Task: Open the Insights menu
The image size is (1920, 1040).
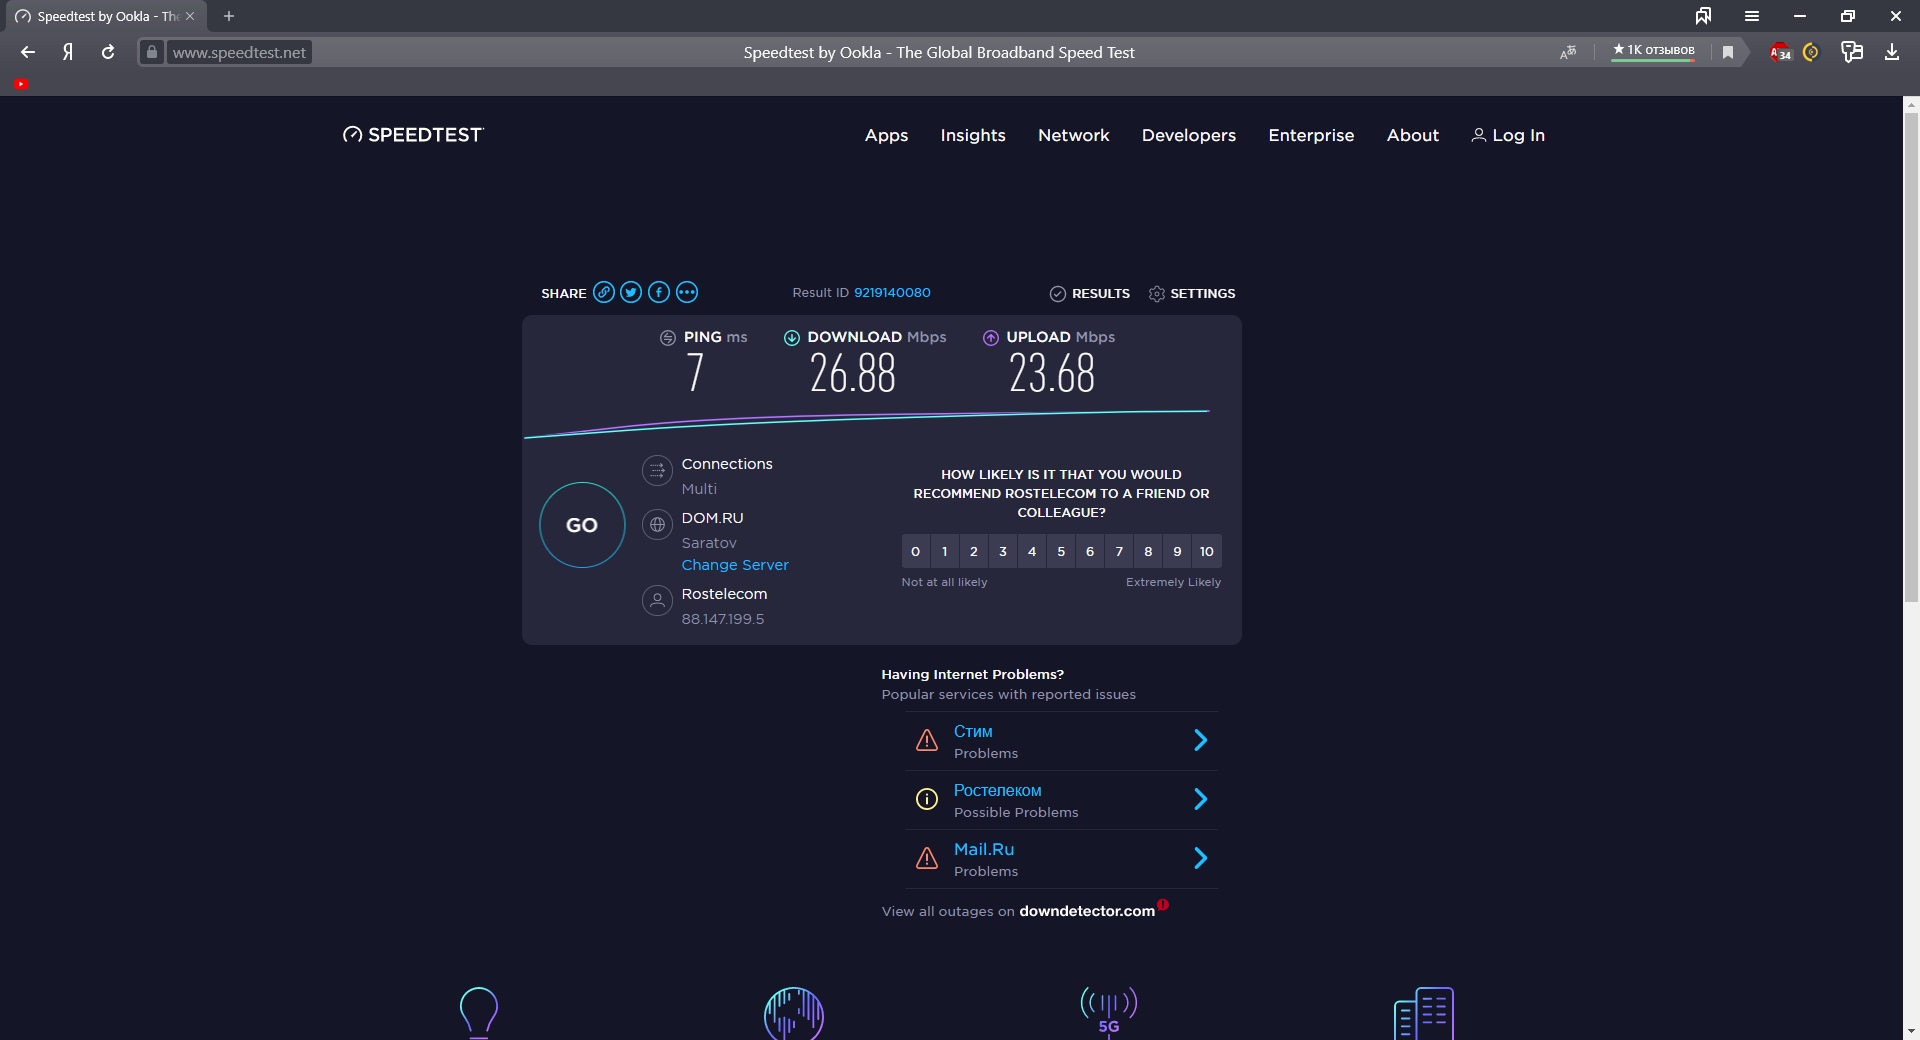Action: [x=973, y=135]
